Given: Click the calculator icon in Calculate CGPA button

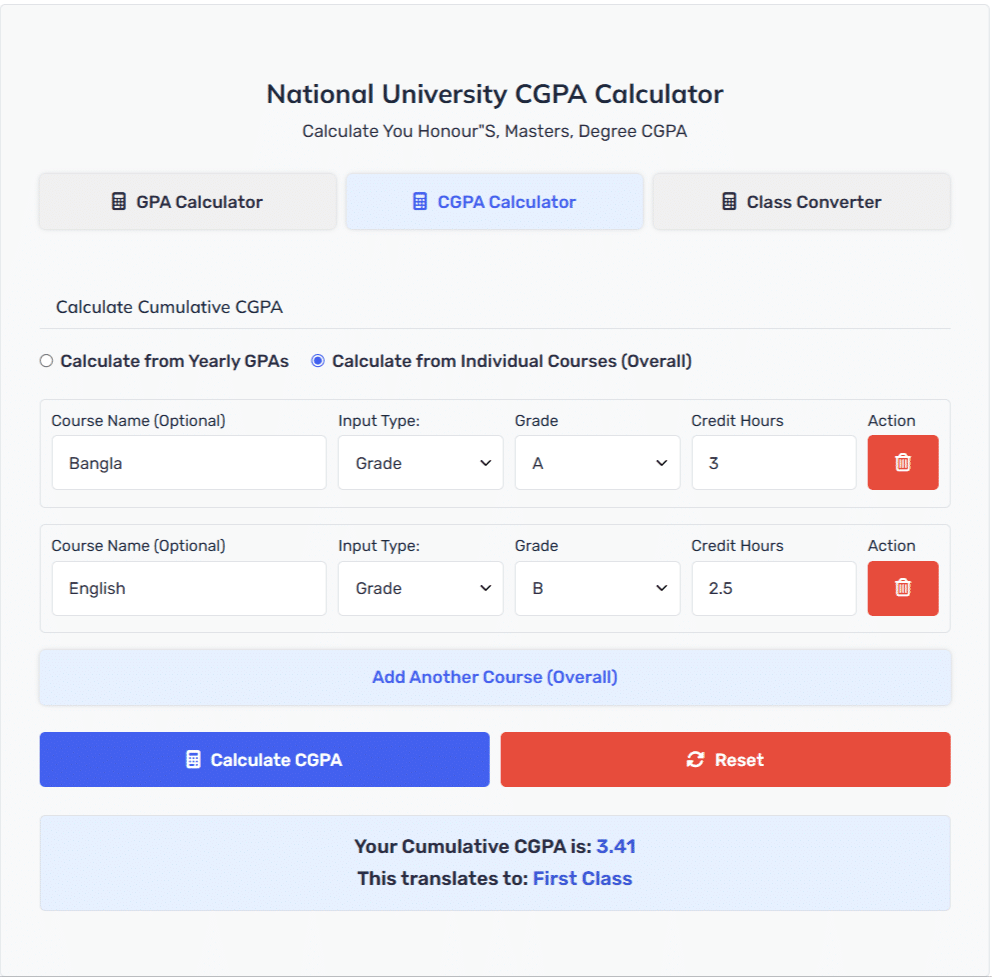Looking at the screenshot, I should click(x=193, y=759).
